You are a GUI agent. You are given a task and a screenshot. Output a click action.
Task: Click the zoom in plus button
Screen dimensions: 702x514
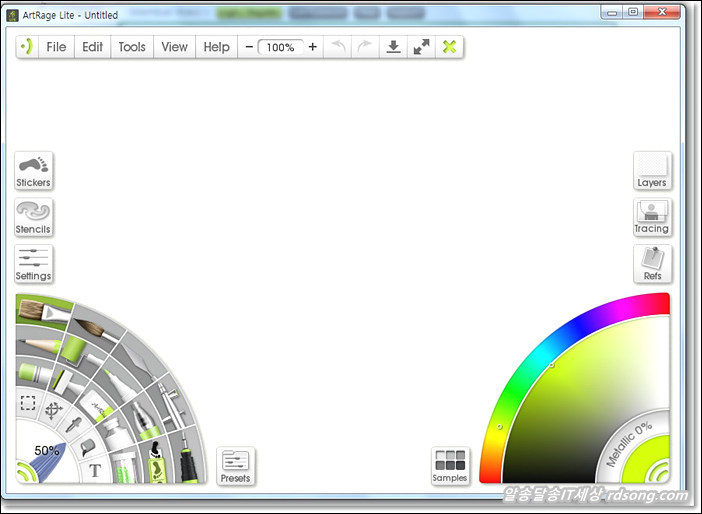313,47
